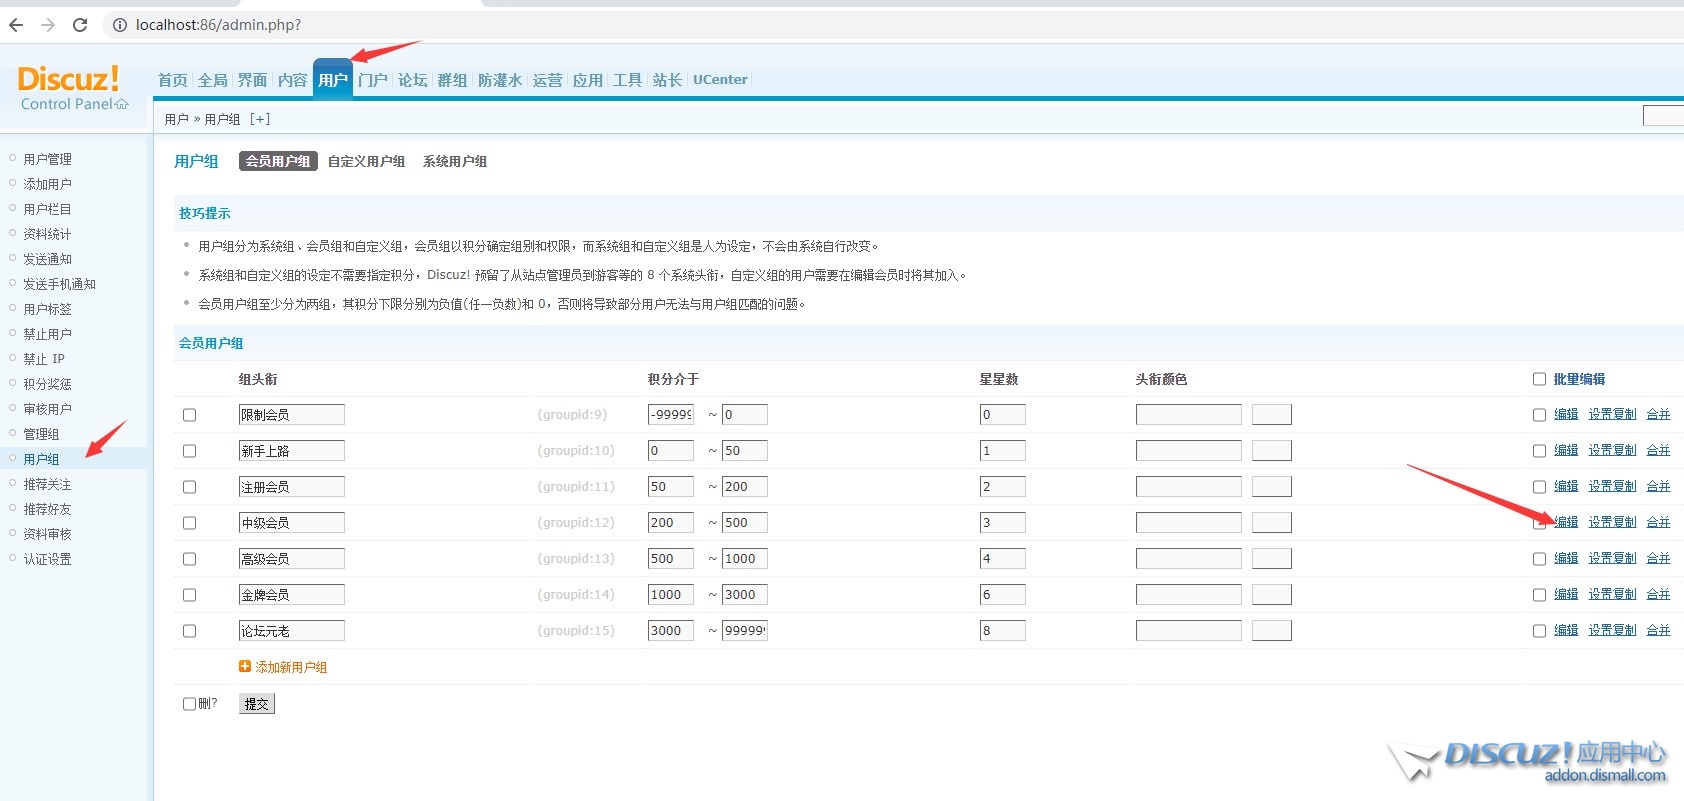Click the browser back arrow
Screen dimensions: 1684x801
point(16,25)
